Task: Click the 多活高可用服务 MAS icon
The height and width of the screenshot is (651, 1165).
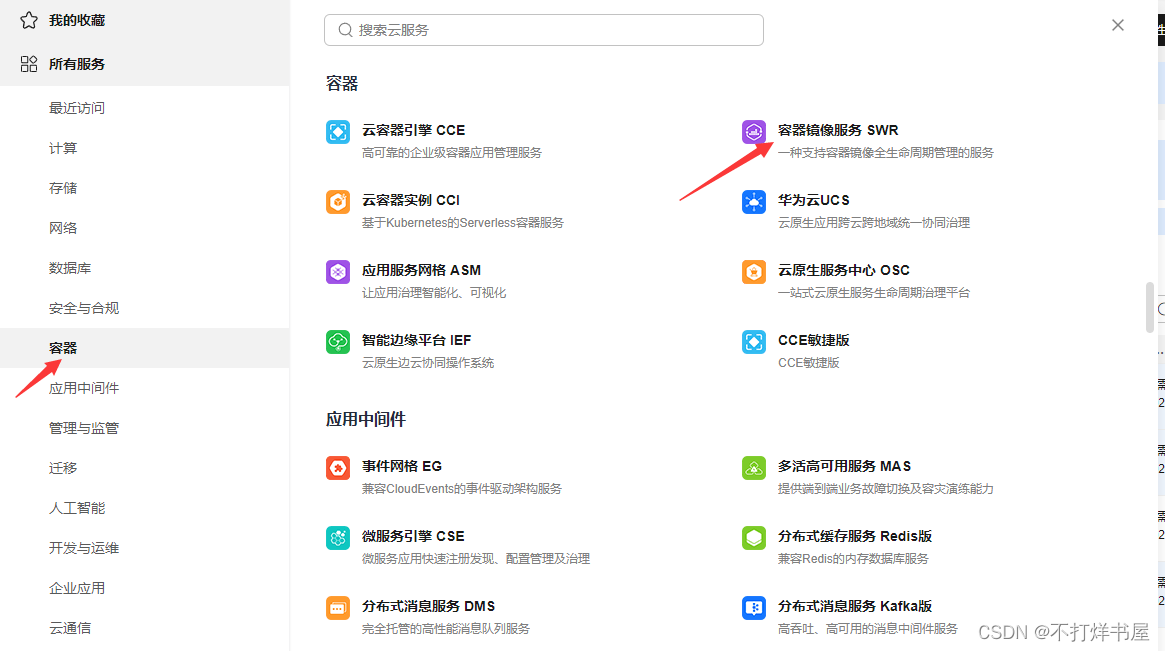Action: [754, 468]
